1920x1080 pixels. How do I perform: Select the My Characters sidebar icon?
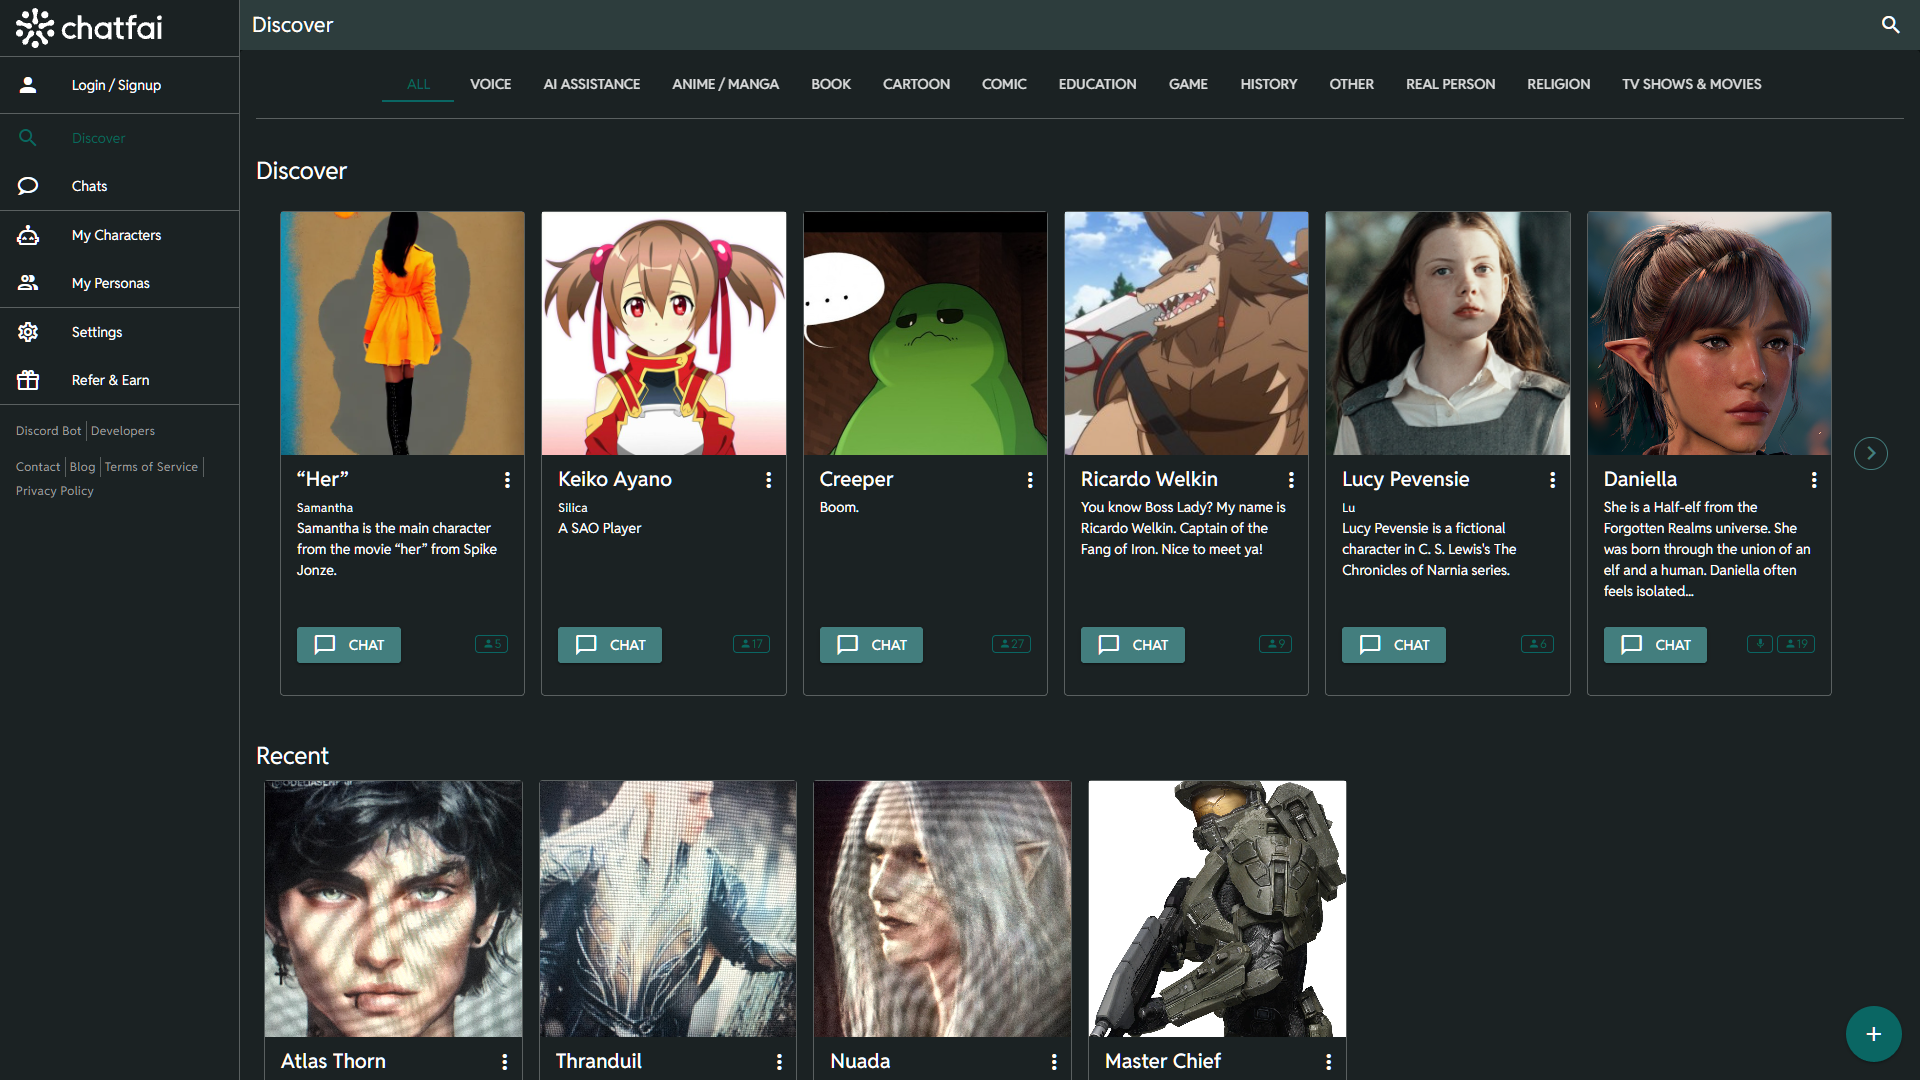pyautogui.click(x=27, y=234)
